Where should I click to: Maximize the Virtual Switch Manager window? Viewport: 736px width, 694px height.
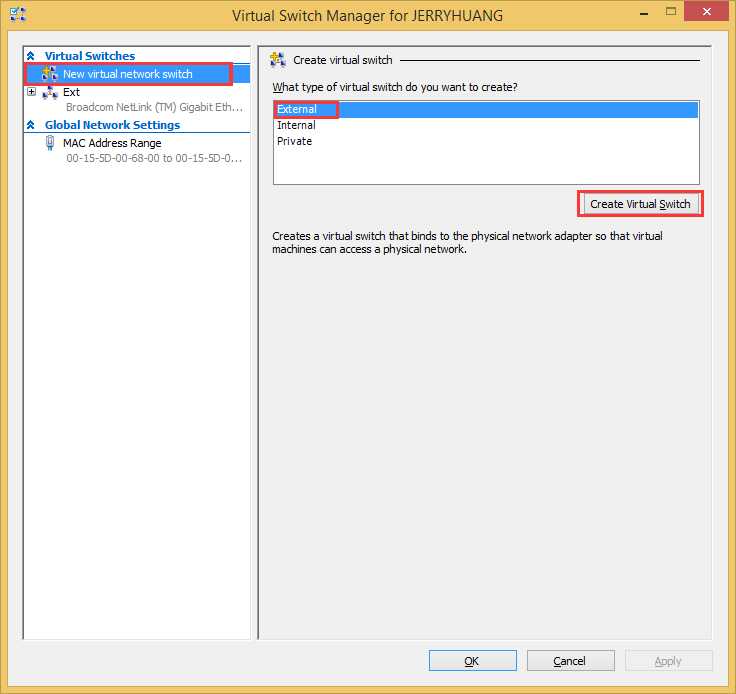click(x=671, y=12)
